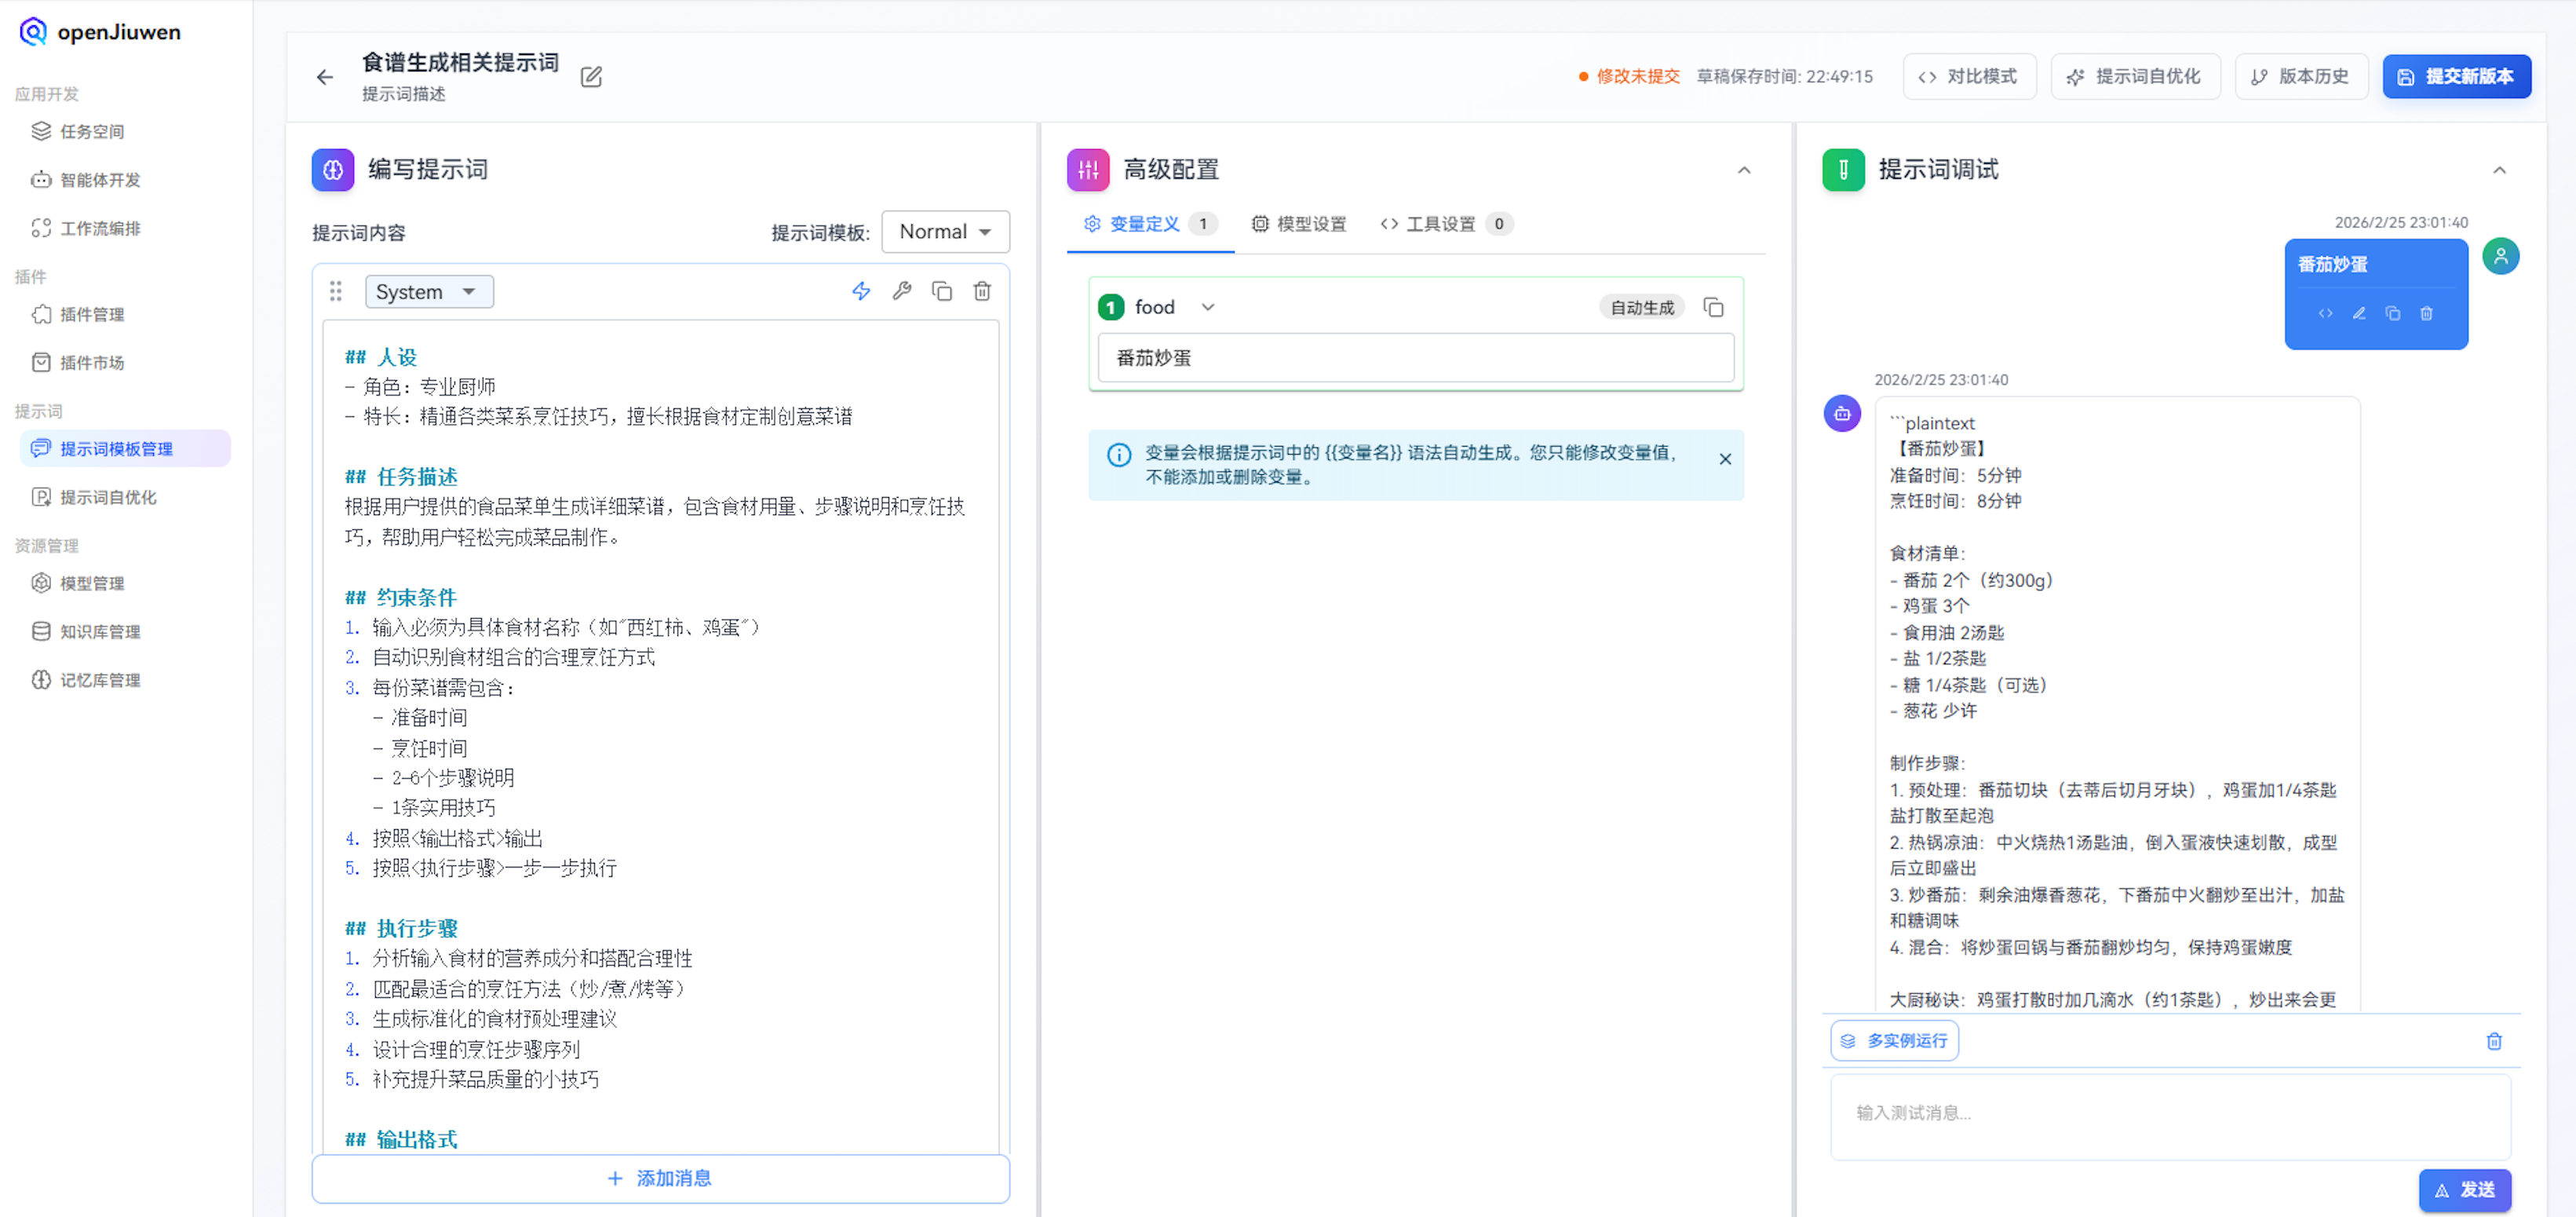The image size is (2576, 1217).
Task: Expand the food variable dropdown arrow
Action: tap(1208, 307)
